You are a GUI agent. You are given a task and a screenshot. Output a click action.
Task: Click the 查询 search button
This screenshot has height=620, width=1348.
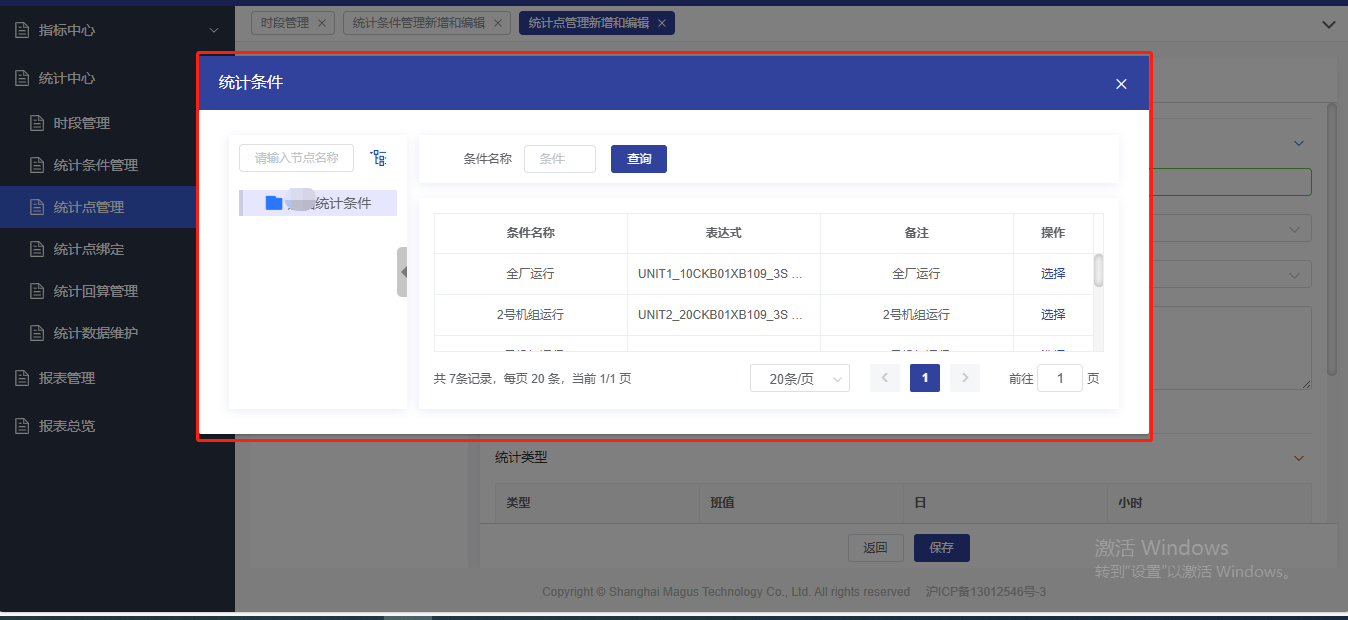point(638,159)
